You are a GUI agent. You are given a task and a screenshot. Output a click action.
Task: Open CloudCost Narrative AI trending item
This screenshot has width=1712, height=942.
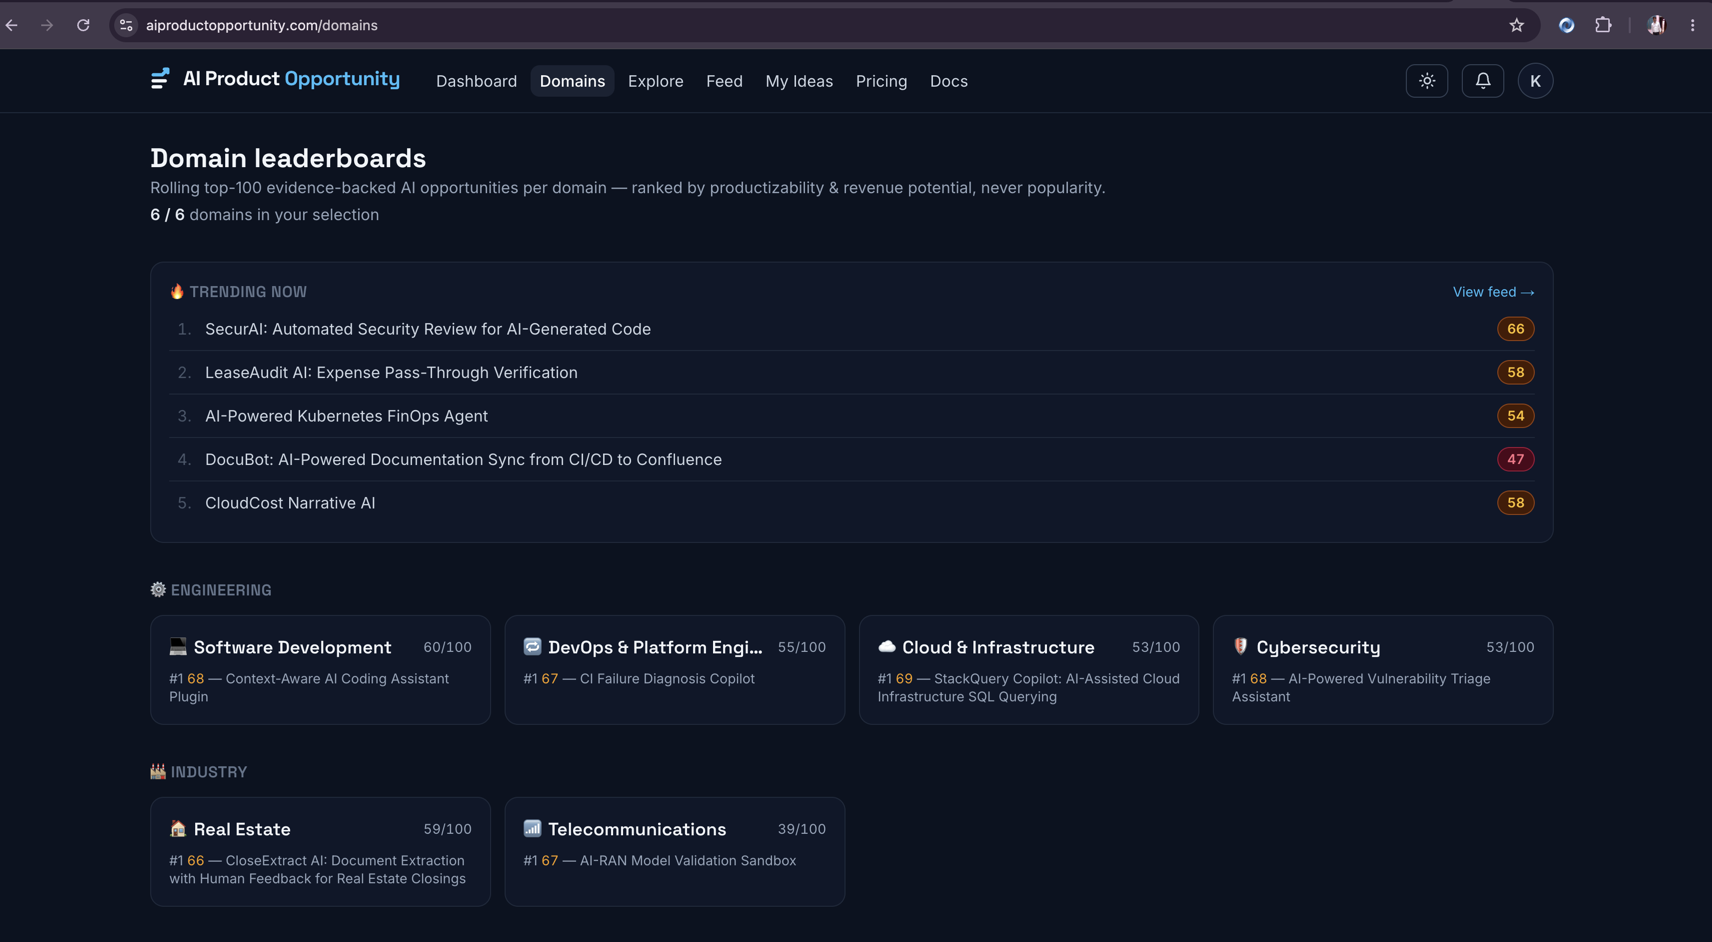tap(290, 503)
